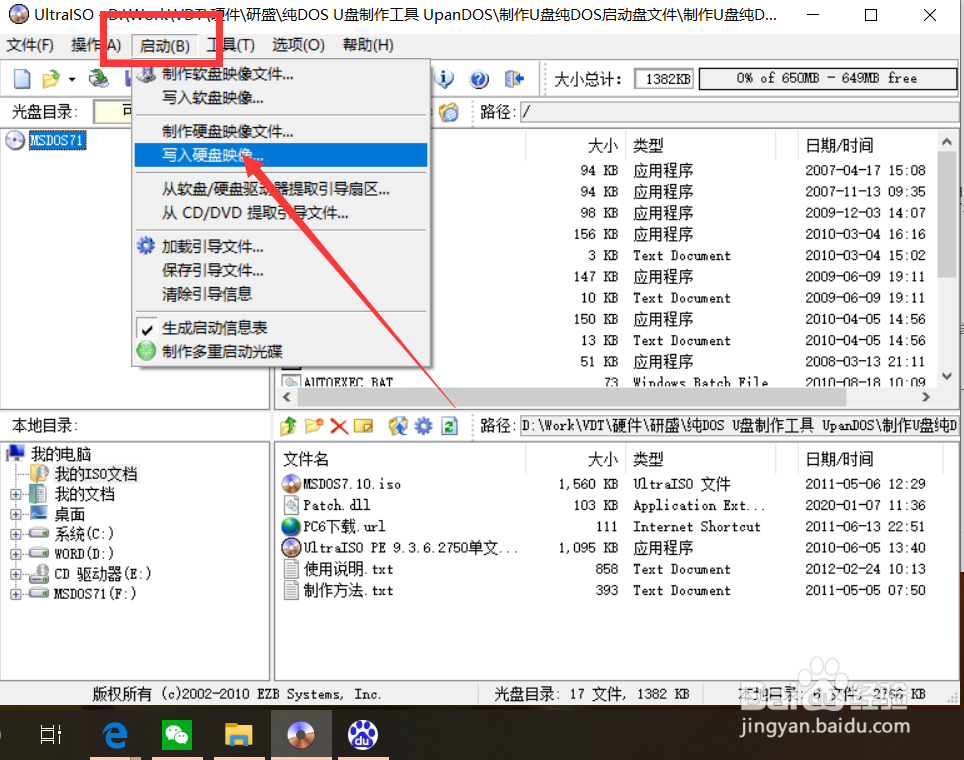Open the dropdown arrow beside the Open icon
Image resolution: width=964 pixels, height=760 pixels.
(x=72, y=79)
